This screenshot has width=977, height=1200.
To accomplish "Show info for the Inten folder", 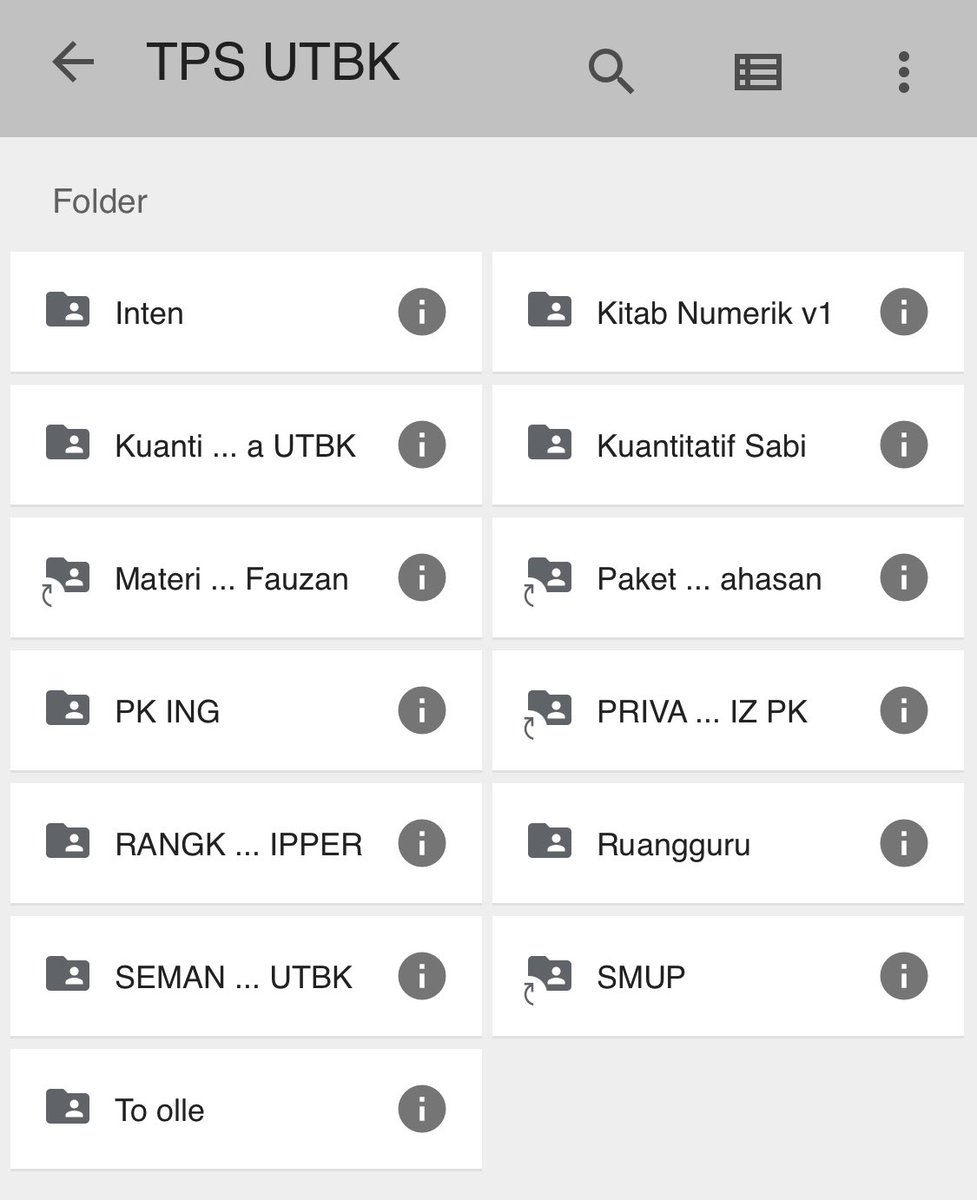I will [422, 312].
